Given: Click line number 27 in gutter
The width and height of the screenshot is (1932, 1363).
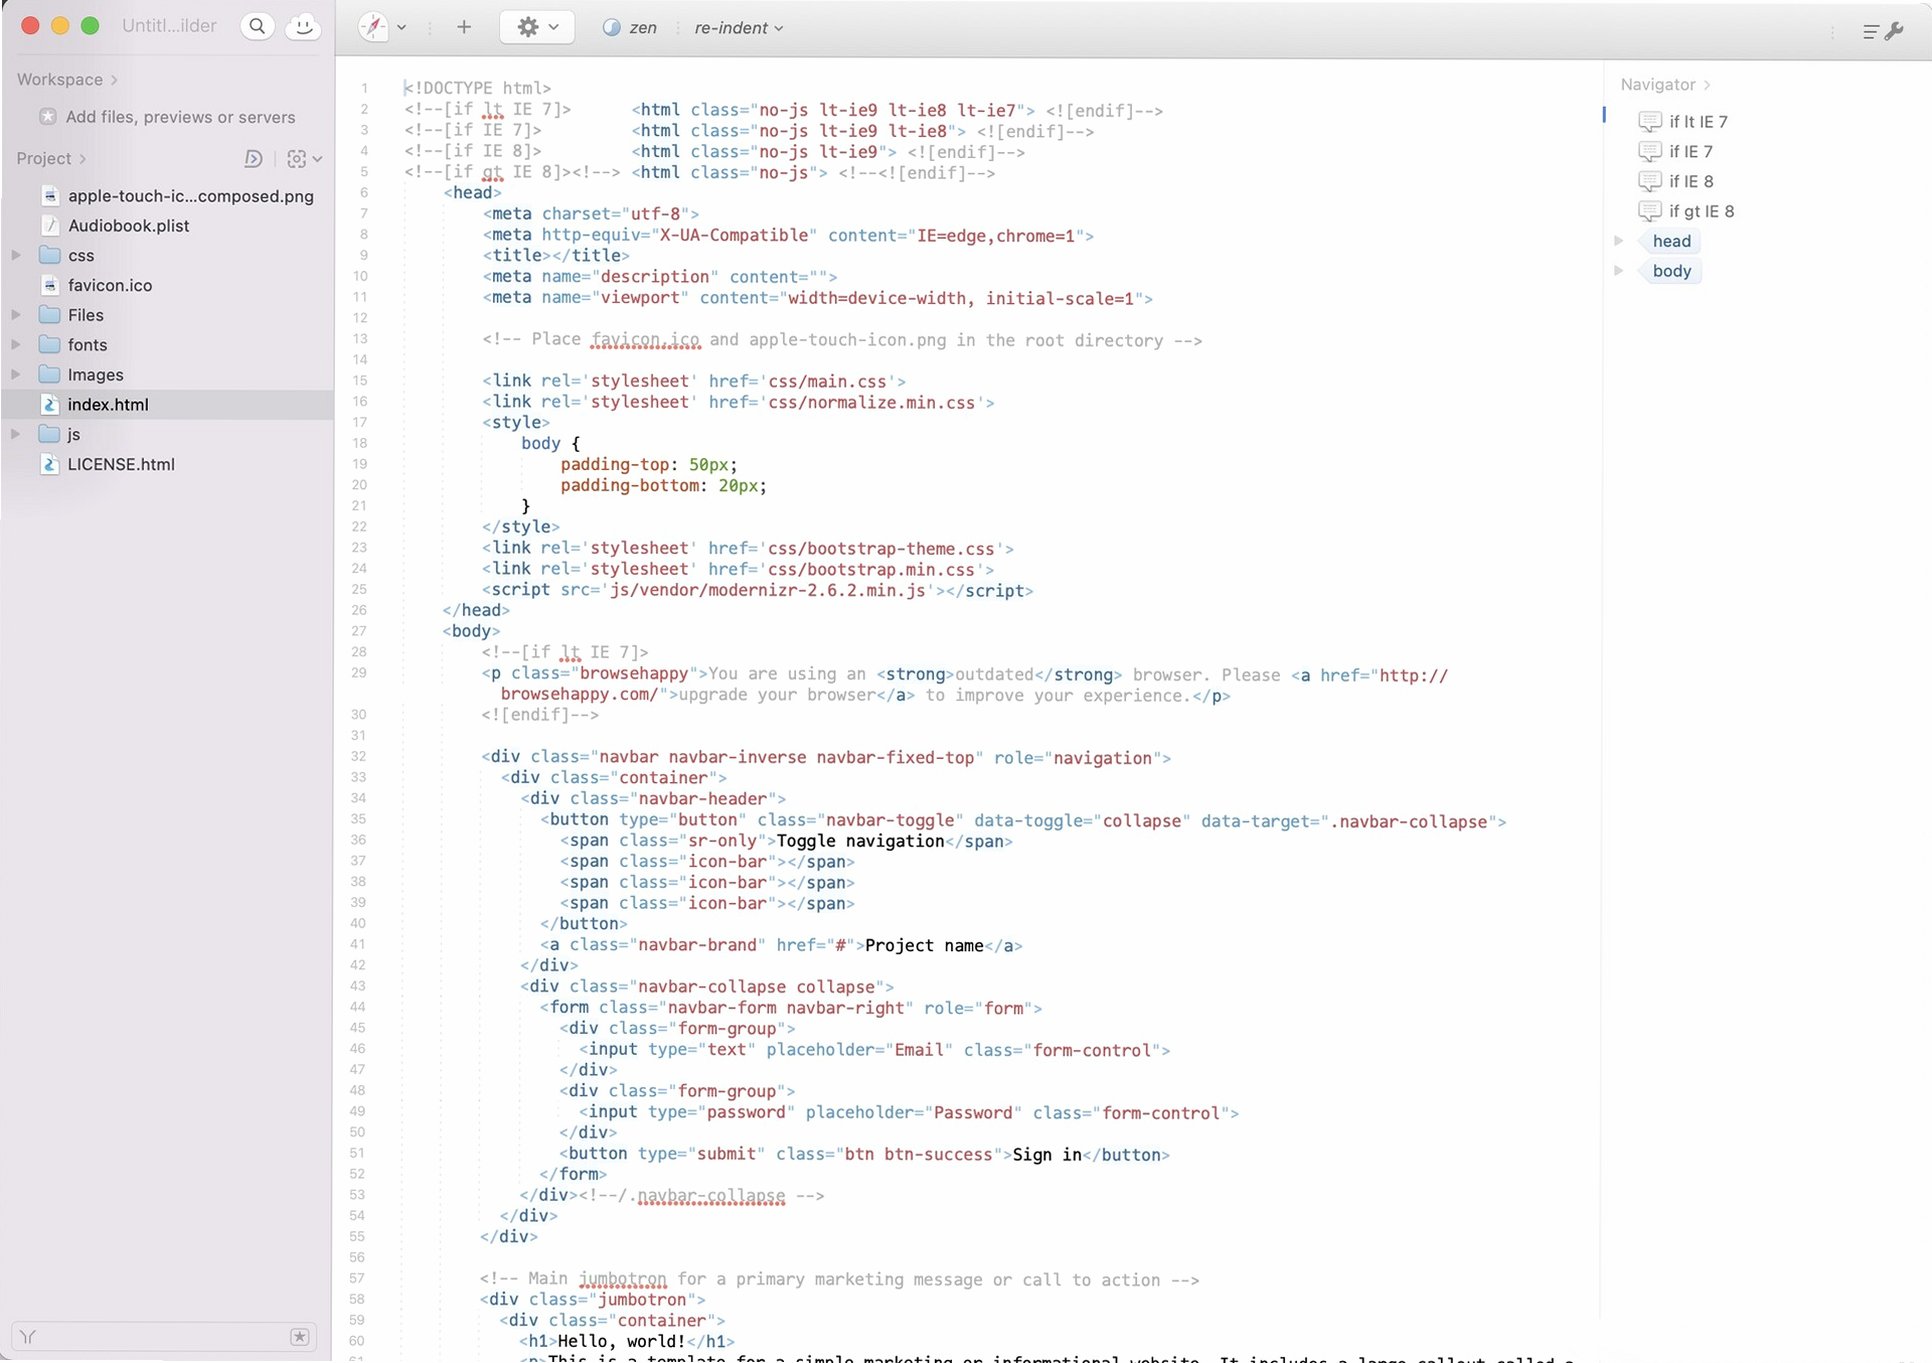Looking at the screenshot, I should click(x=358, y=631).
